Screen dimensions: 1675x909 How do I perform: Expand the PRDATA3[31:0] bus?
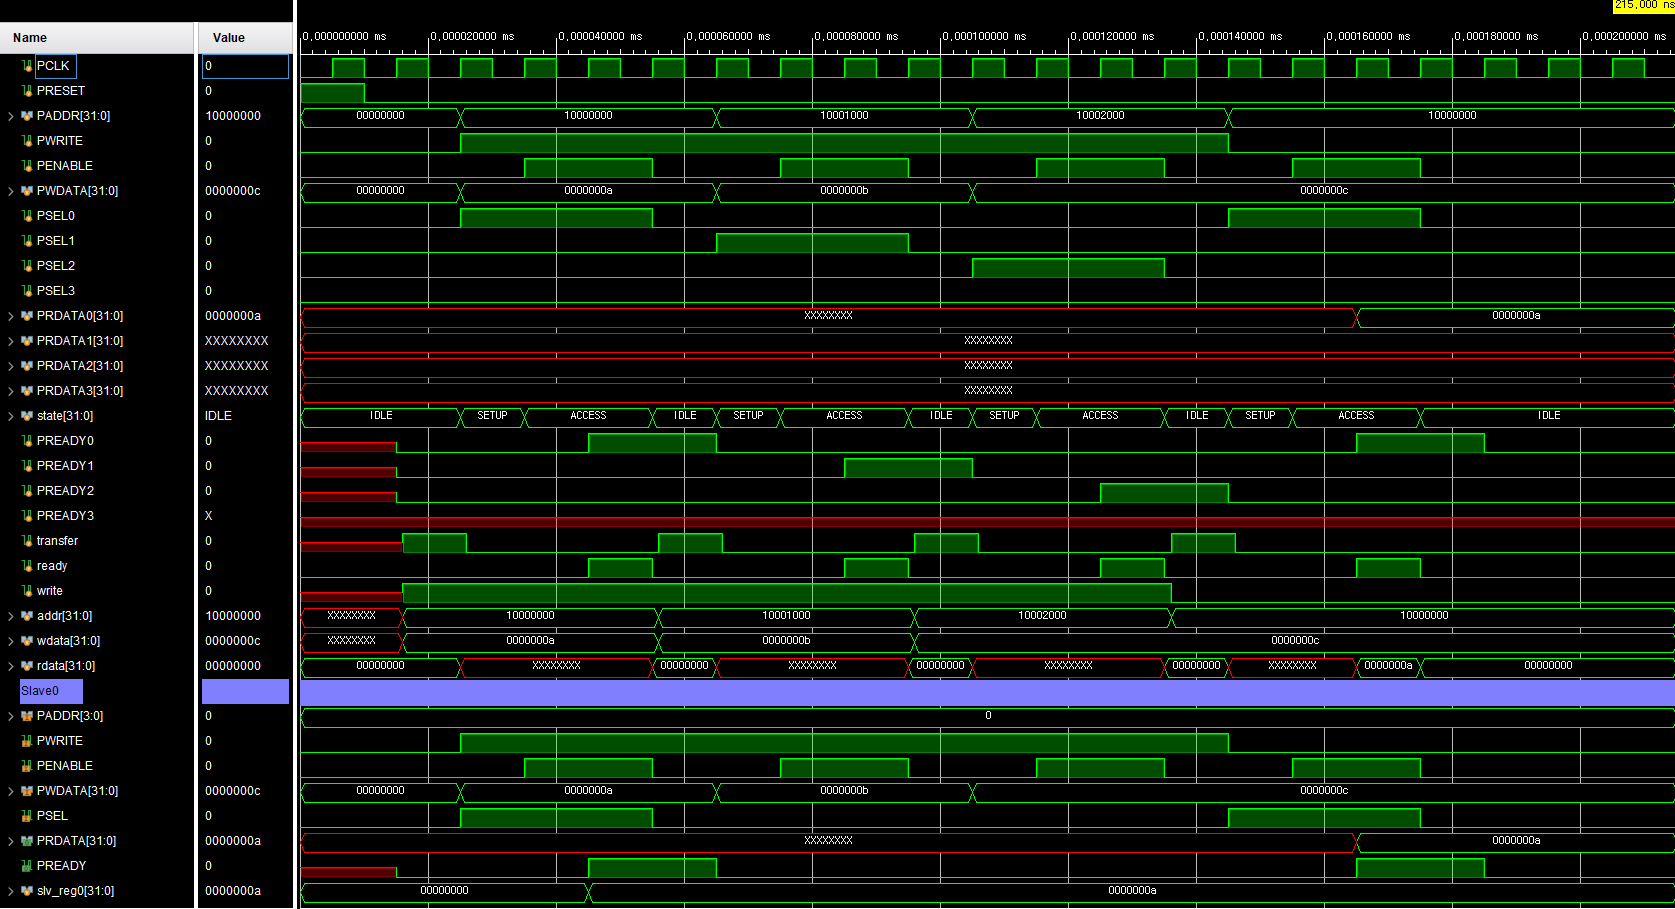pyautogui.click(x=10, y=391)
